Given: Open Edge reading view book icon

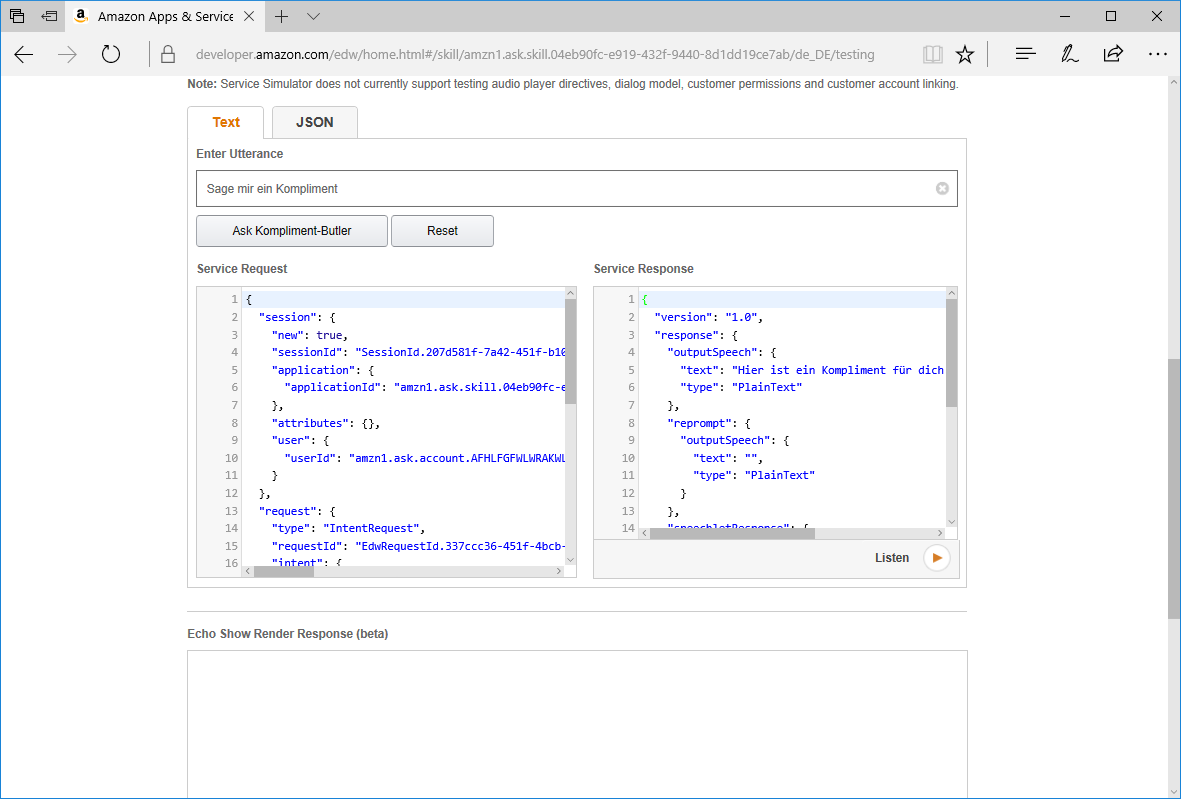Looking at the screenshot, I should coord(932,54).
